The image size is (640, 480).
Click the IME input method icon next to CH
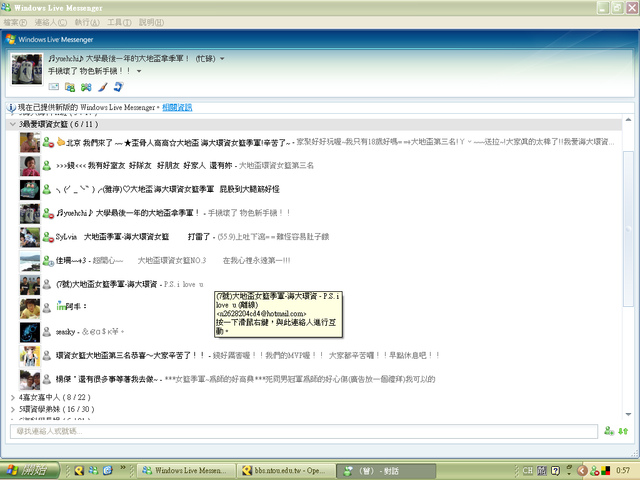tap(542, 471)
